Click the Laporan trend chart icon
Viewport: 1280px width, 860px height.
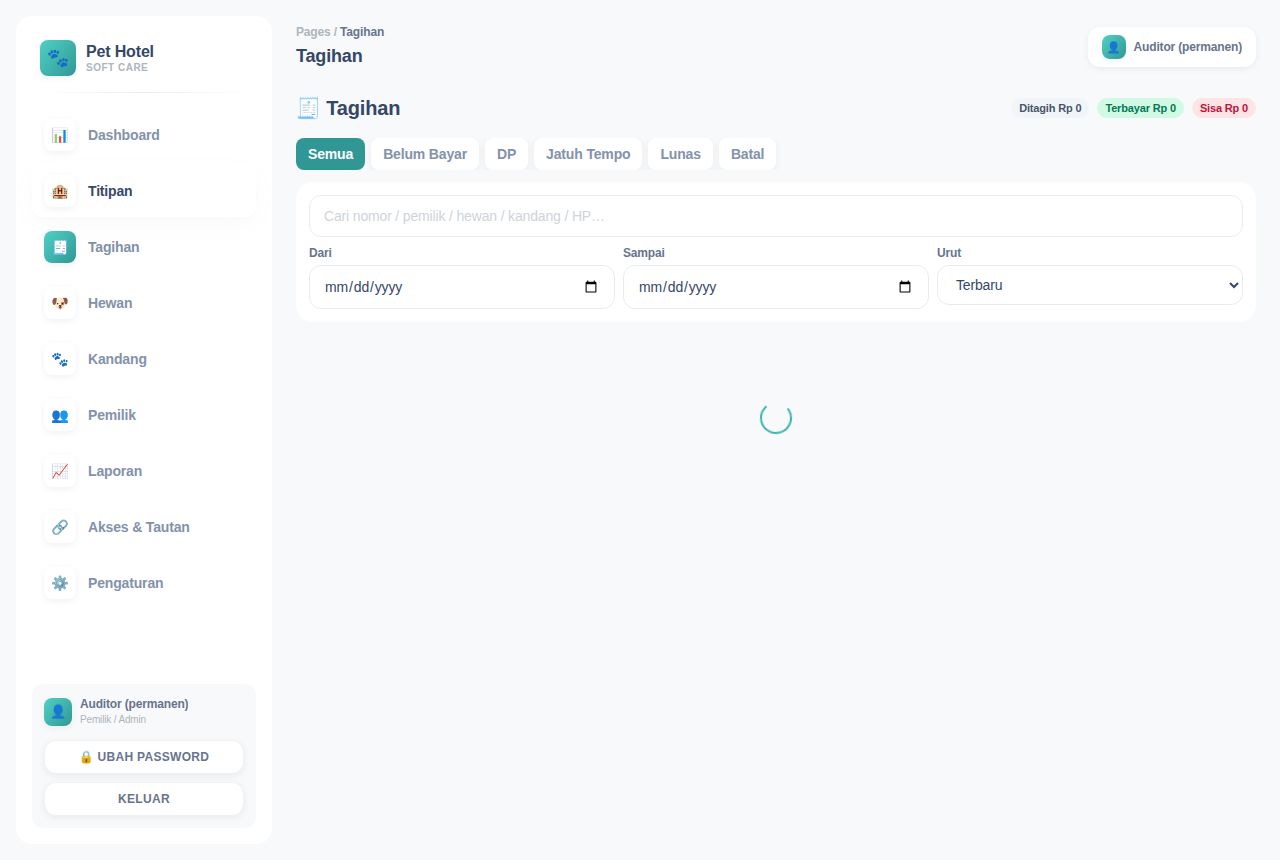[60, 471]
